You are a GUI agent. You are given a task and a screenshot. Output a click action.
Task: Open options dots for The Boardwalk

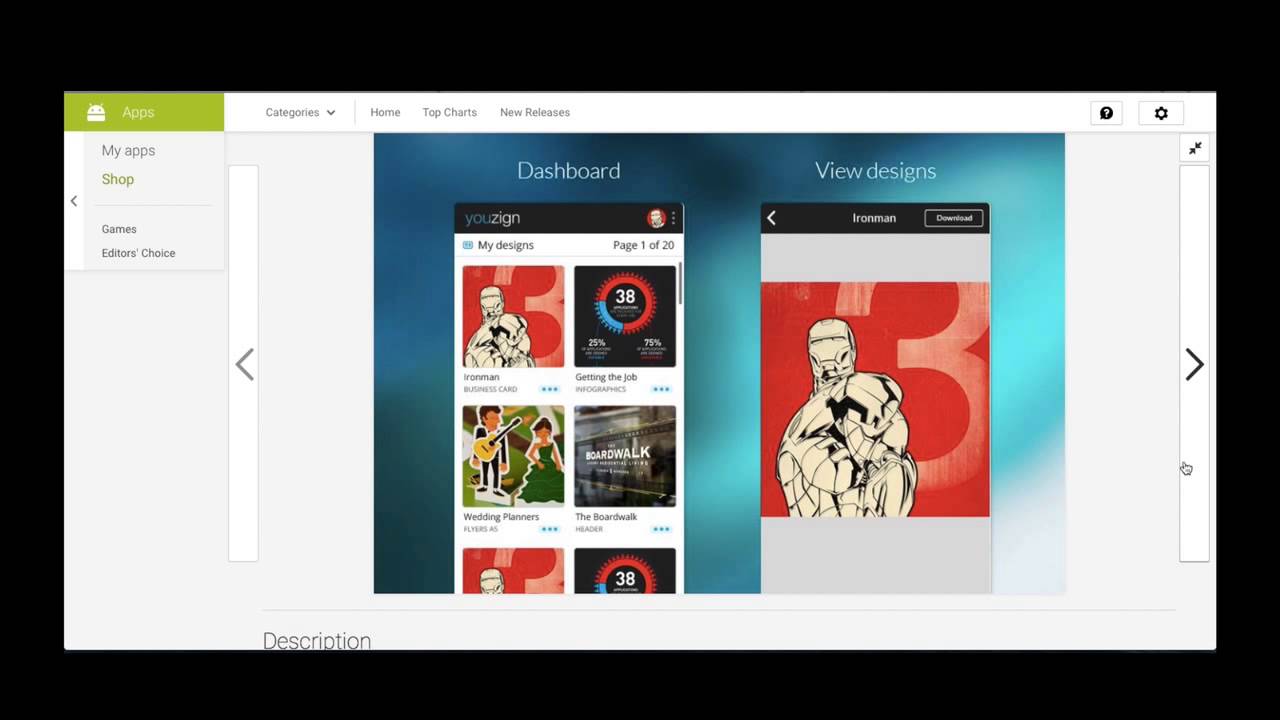coord(661,529)
